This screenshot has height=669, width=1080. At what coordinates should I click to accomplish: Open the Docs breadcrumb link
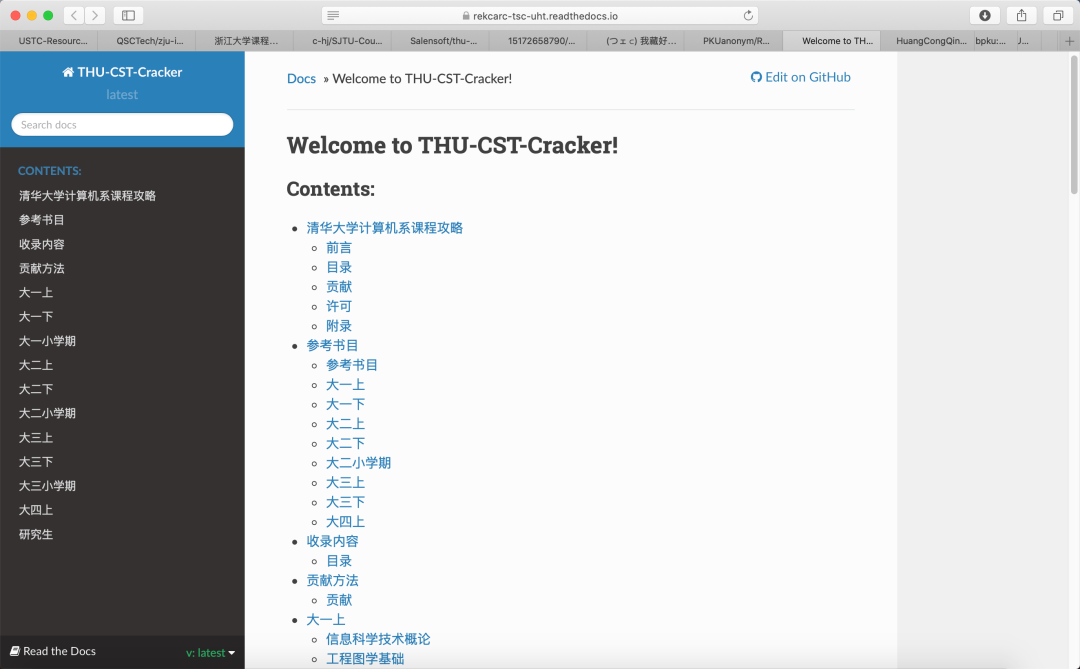click(301, 79)
